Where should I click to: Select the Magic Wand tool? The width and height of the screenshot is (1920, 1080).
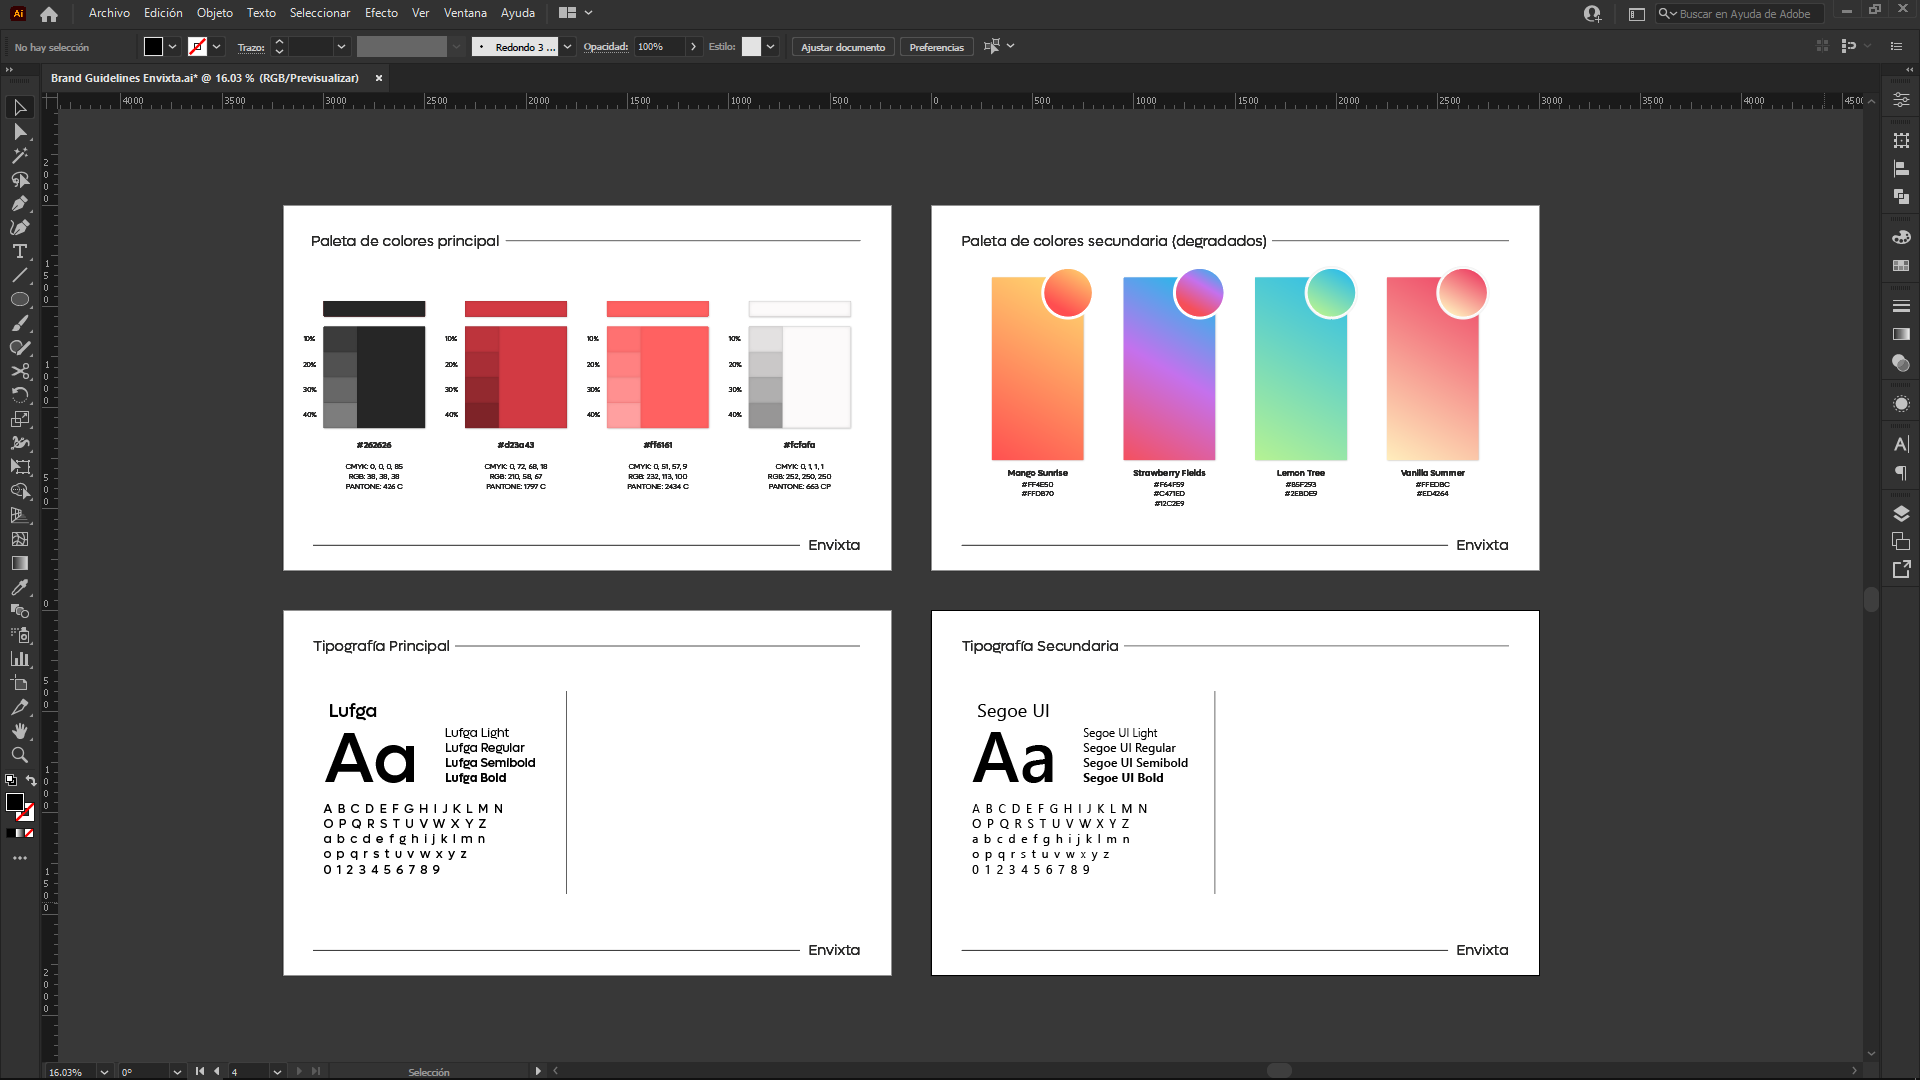coord(20,155)
